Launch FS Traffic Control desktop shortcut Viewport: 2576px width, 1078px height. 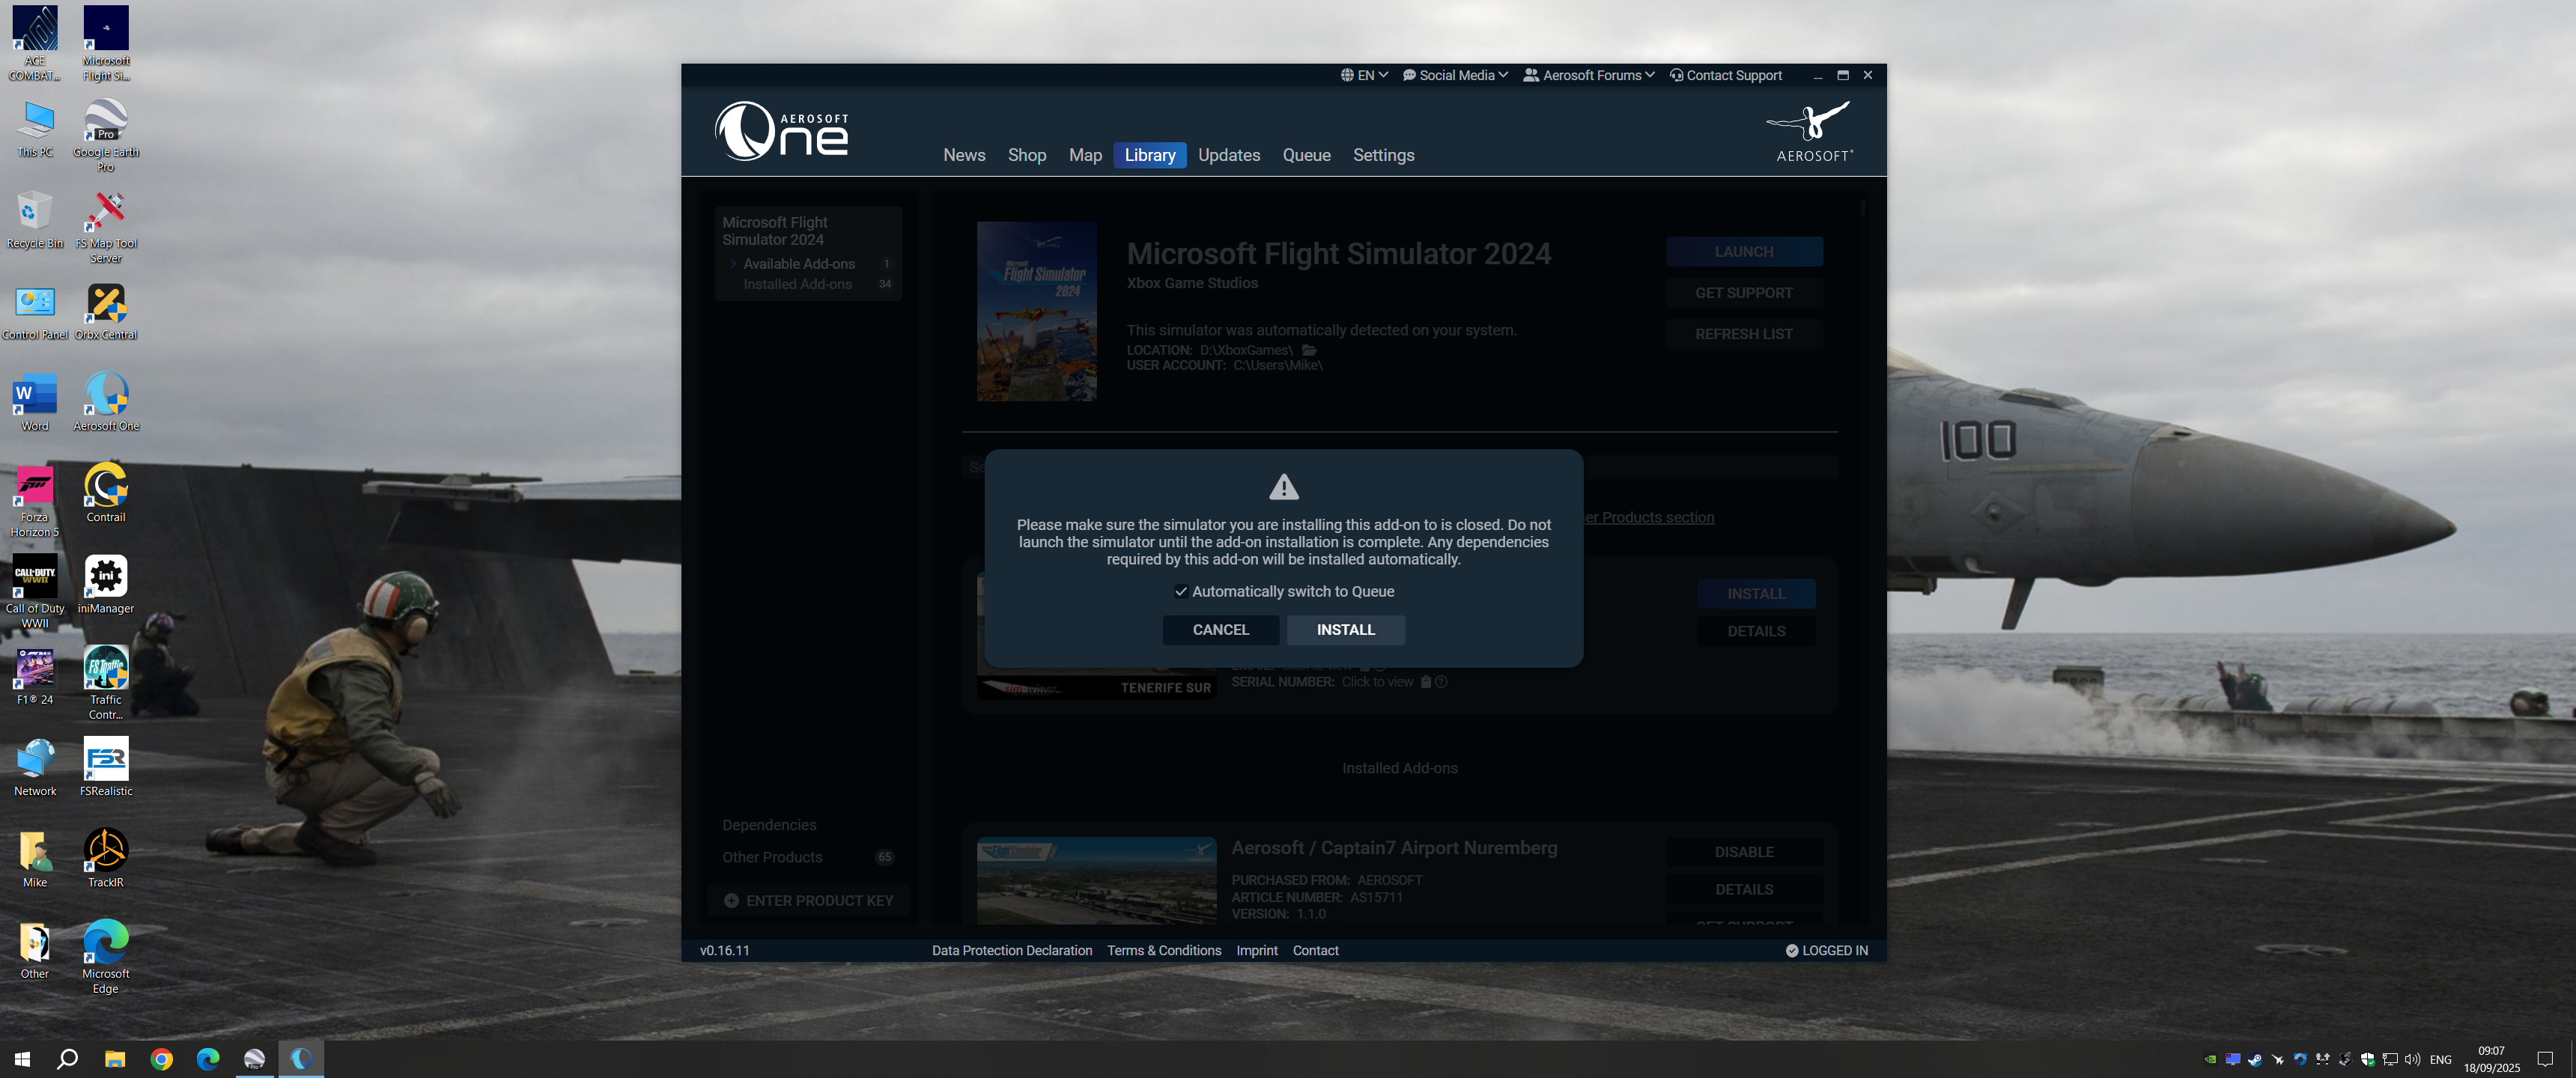[x=106, y=683]
